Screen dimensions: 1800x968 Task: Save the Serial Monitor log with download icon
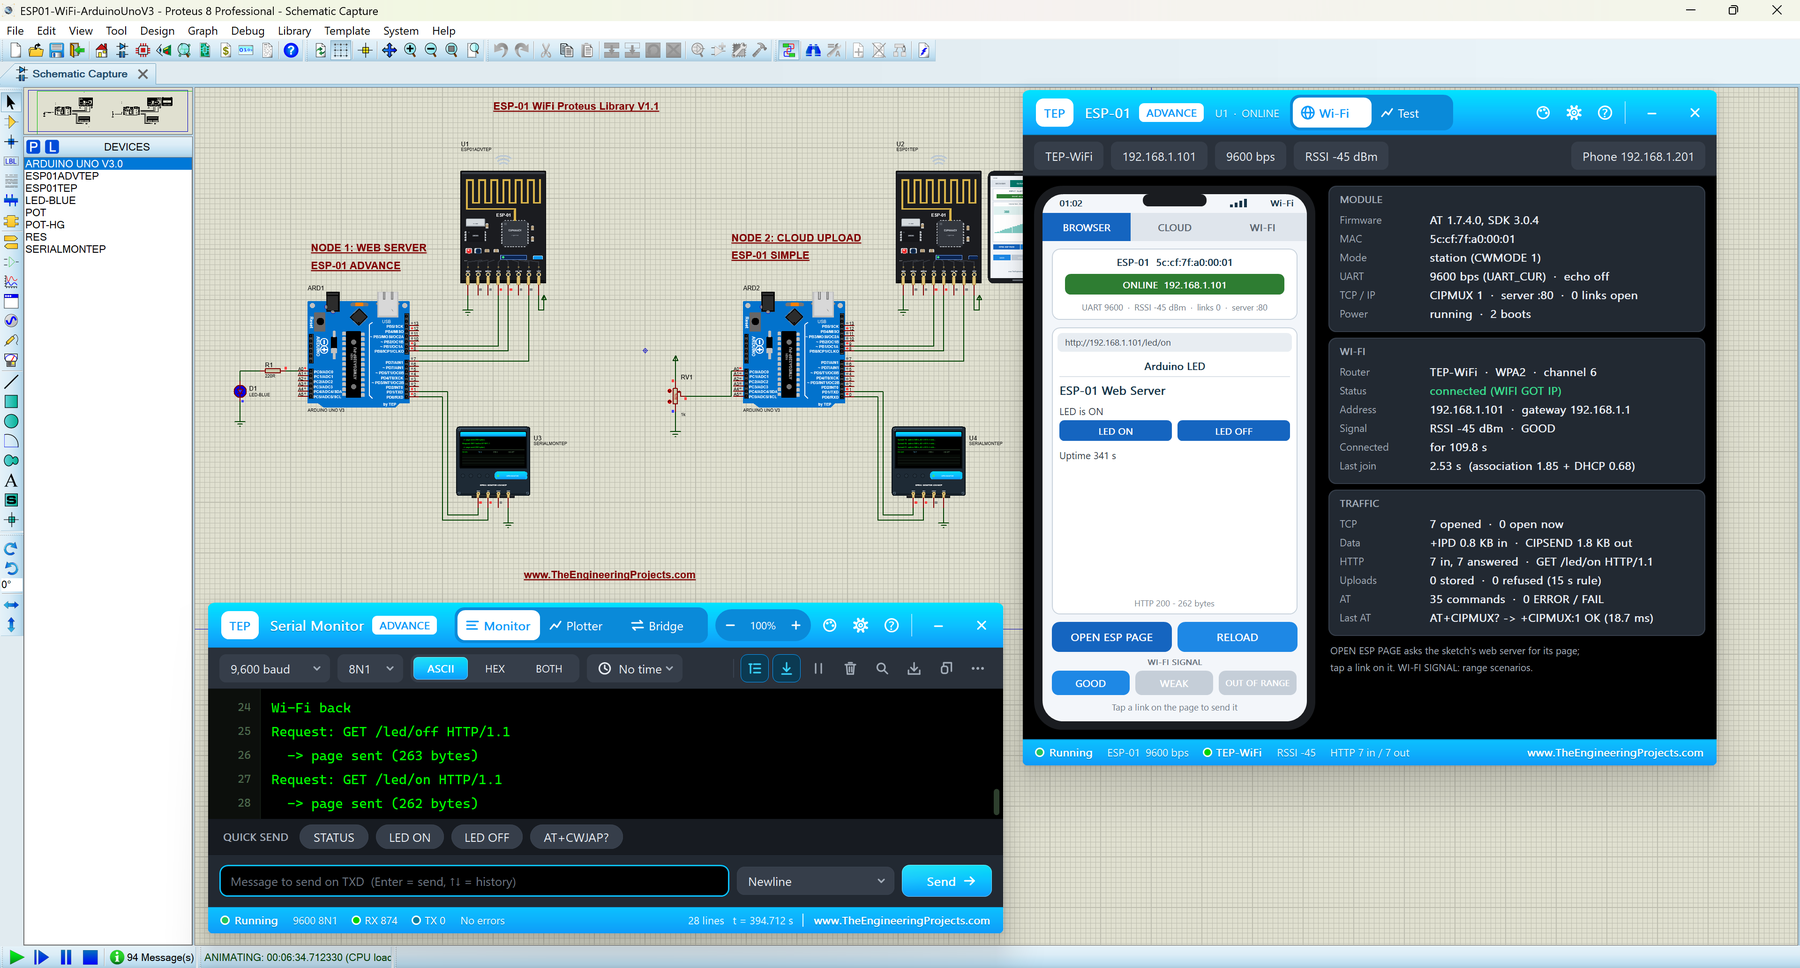[914, 669]
